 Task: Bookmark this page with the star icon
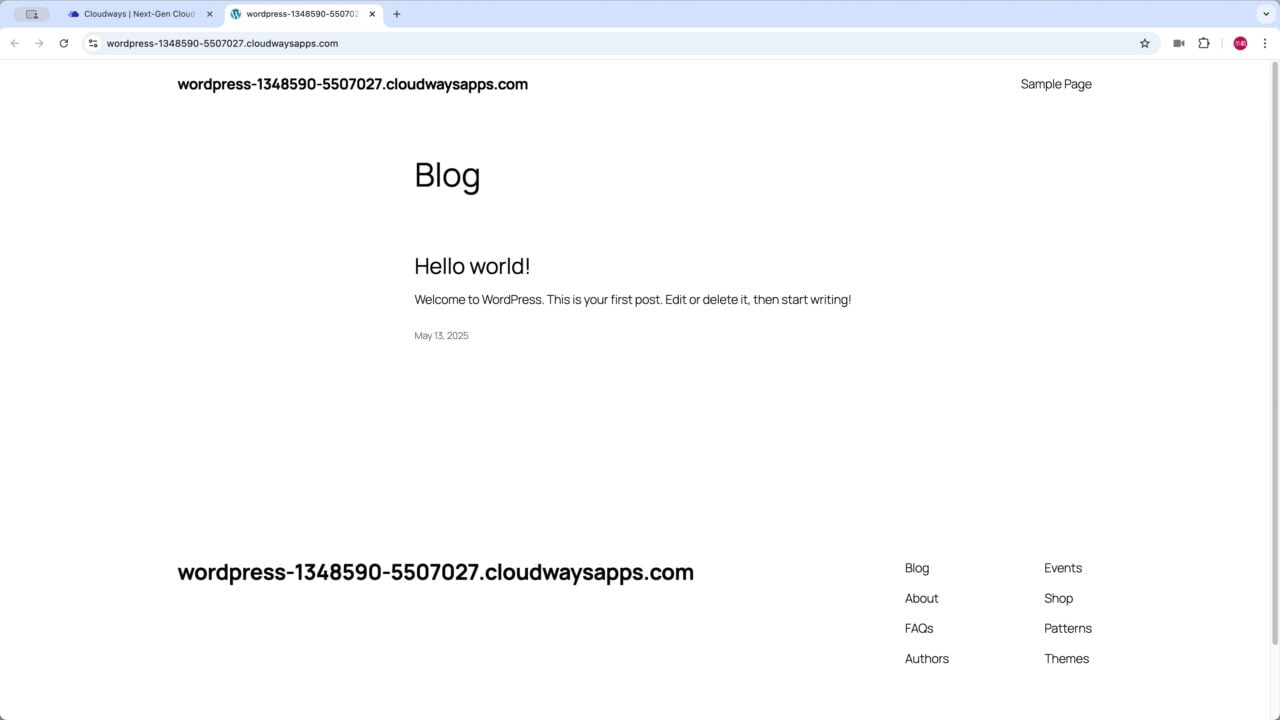coord(1145,43)
